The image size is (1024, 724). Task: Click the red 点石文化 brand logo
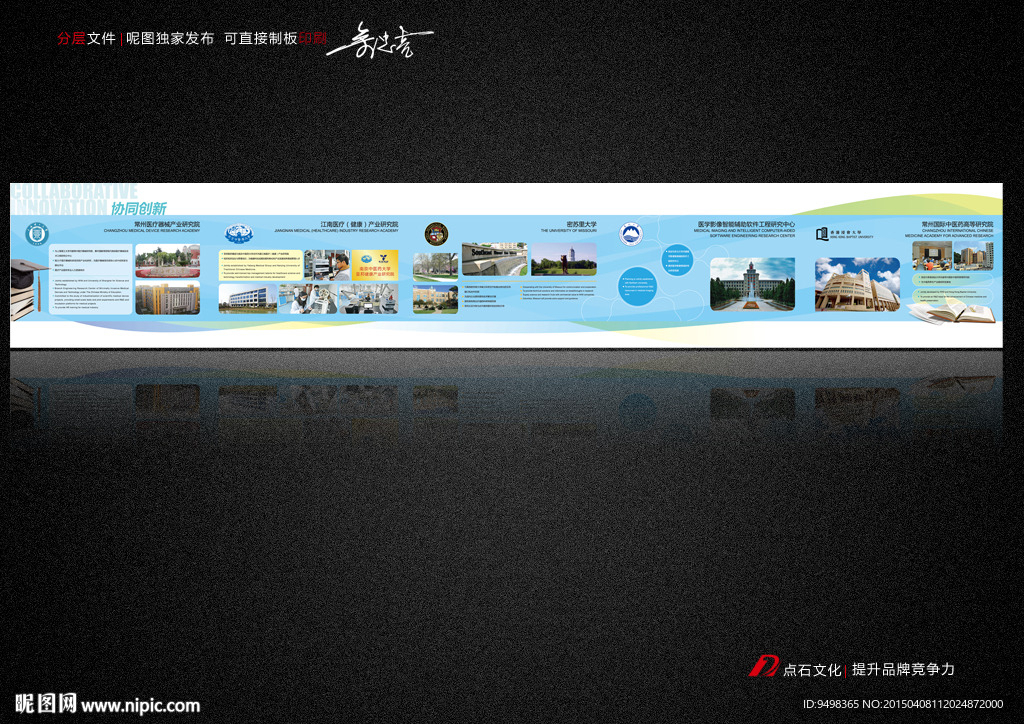click(763, 666)
